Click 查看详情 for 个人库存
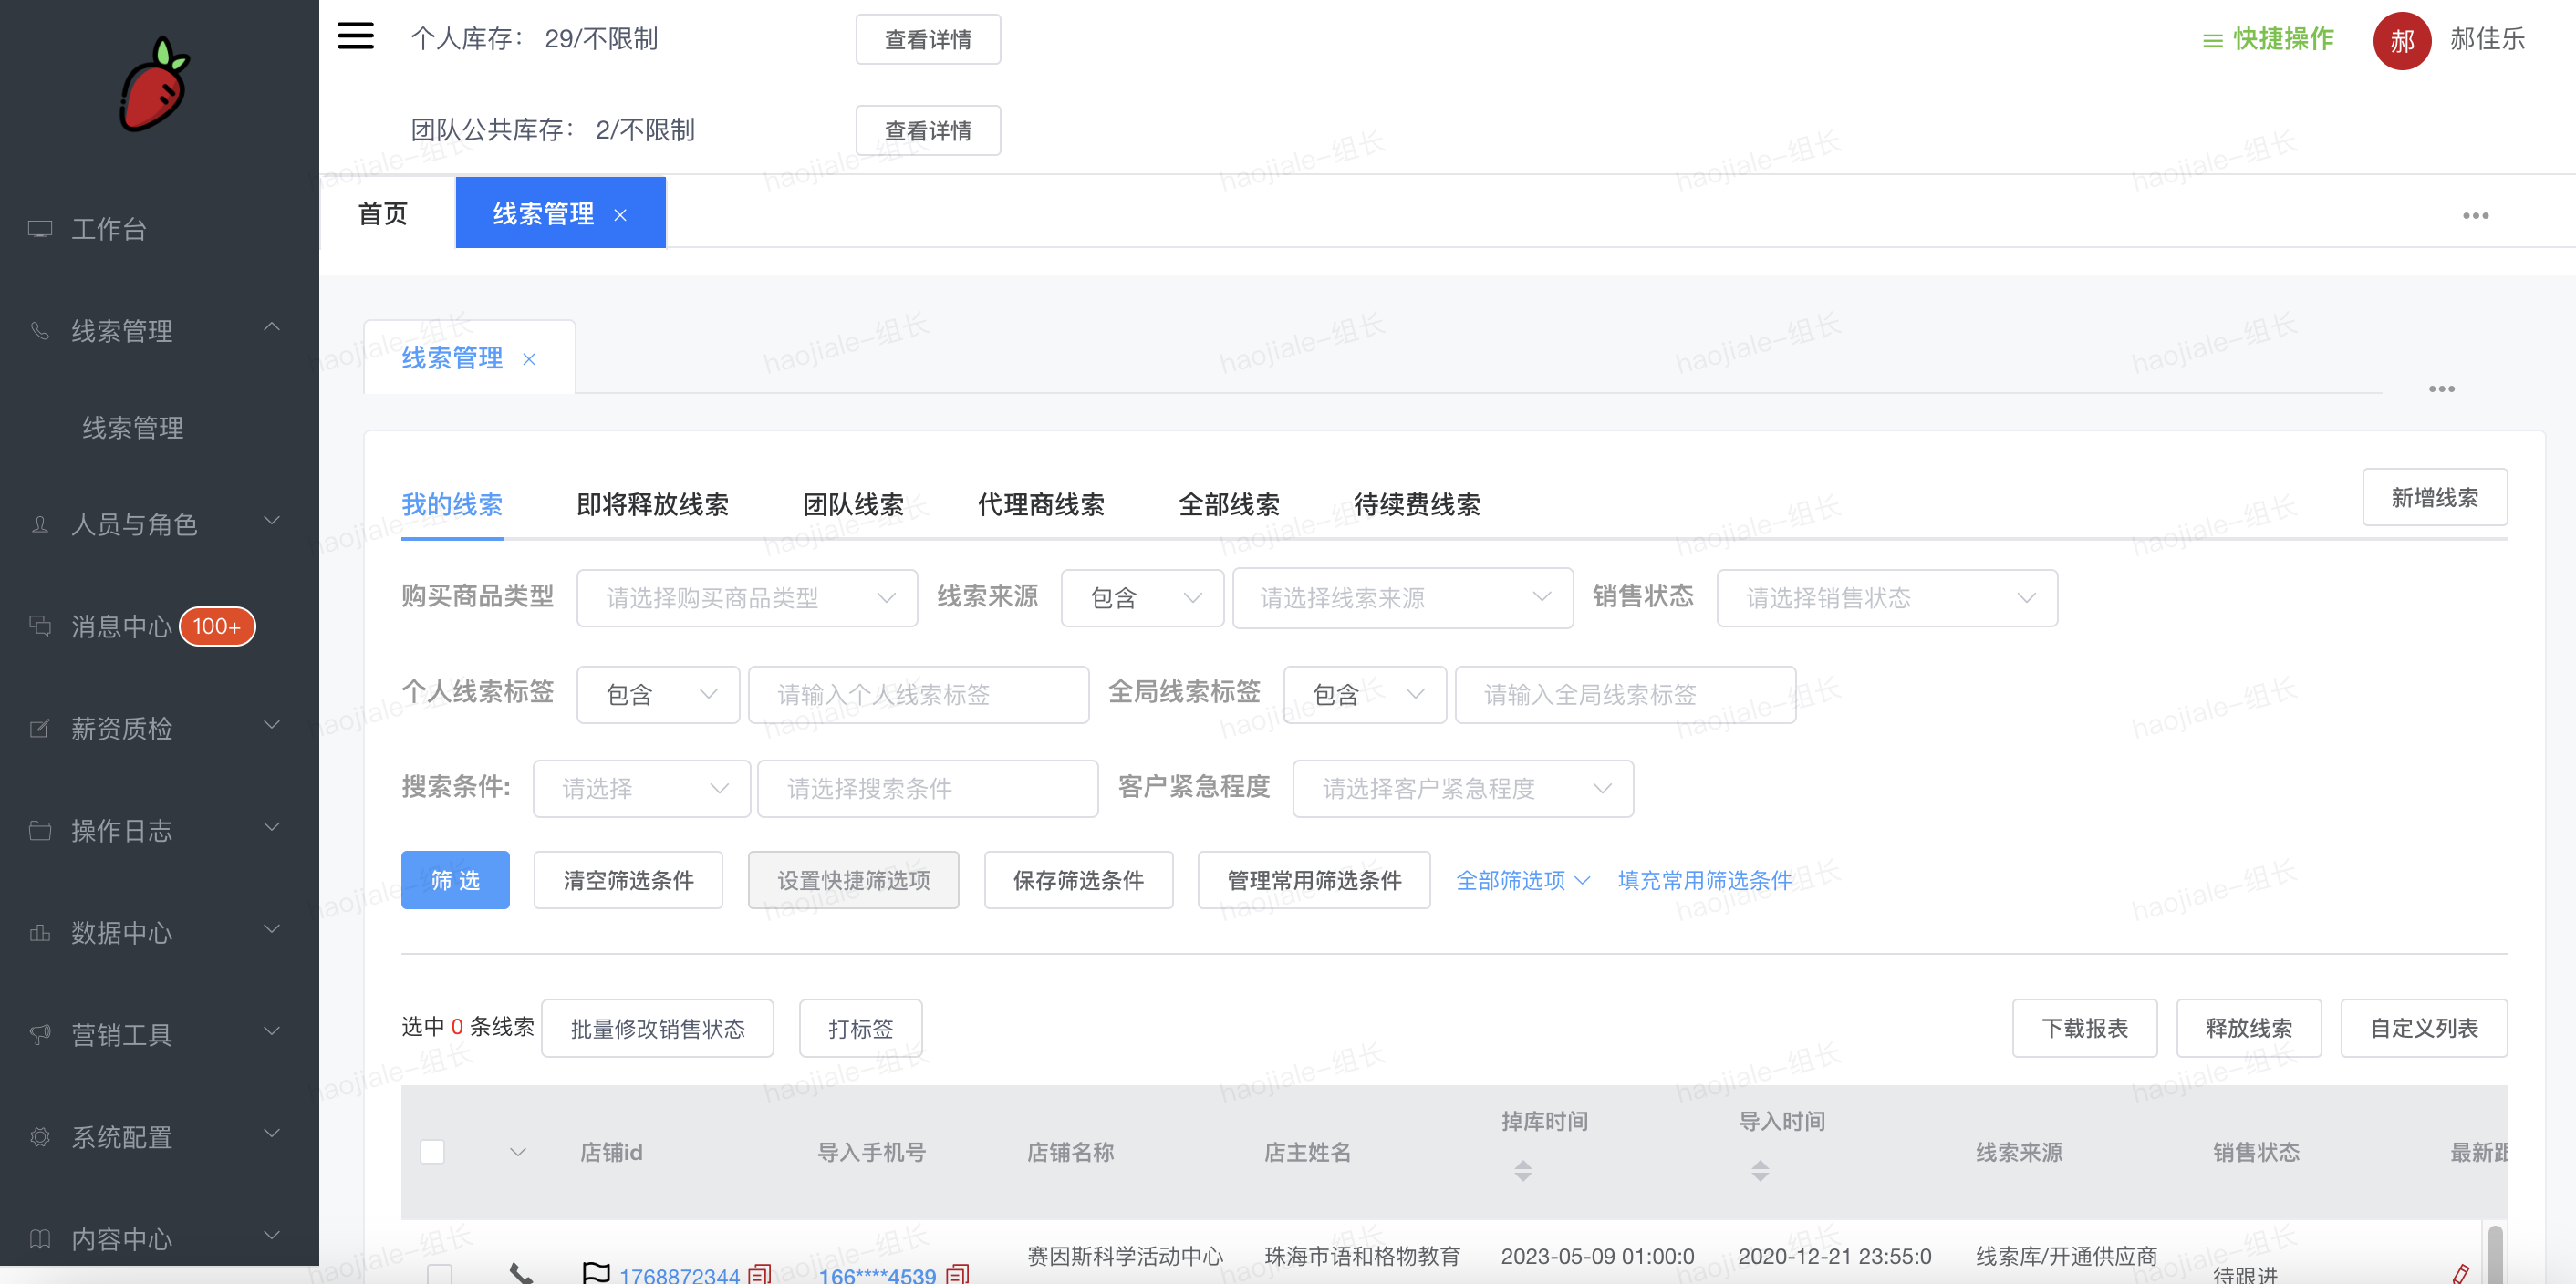 click(x=928, y=39)
